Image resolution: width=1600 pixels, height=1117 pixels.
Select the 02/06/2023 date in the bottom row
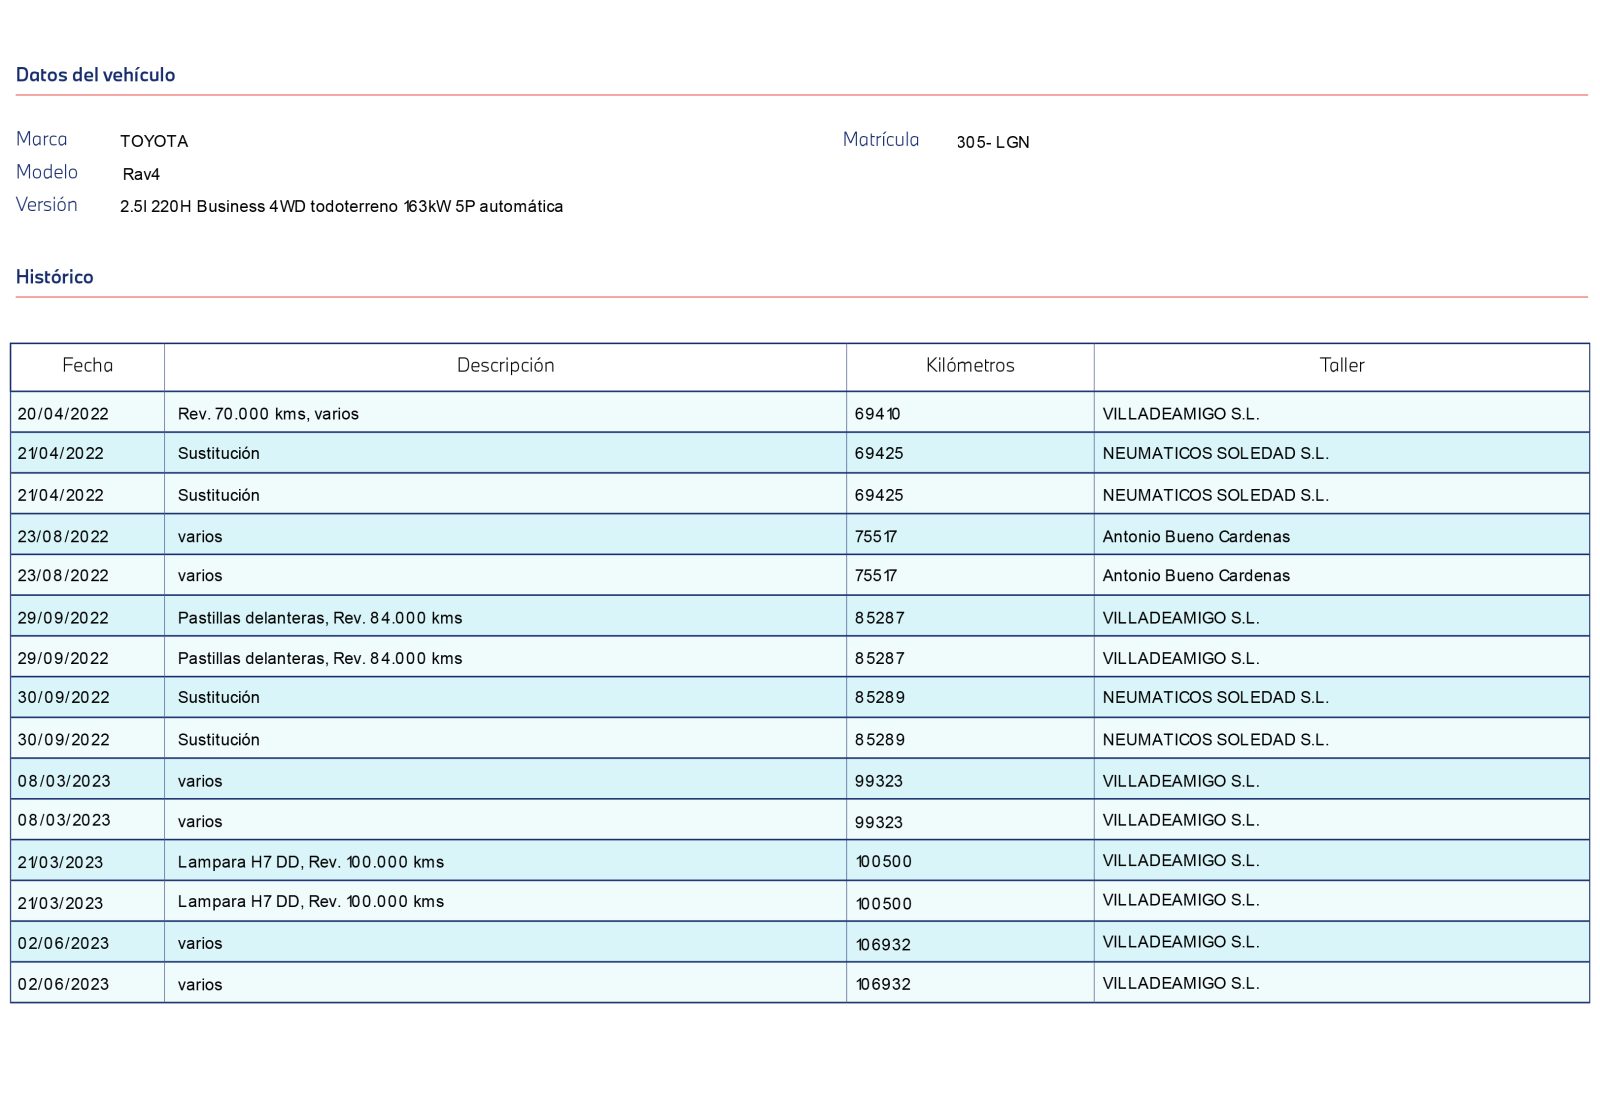tap(63, 984)
